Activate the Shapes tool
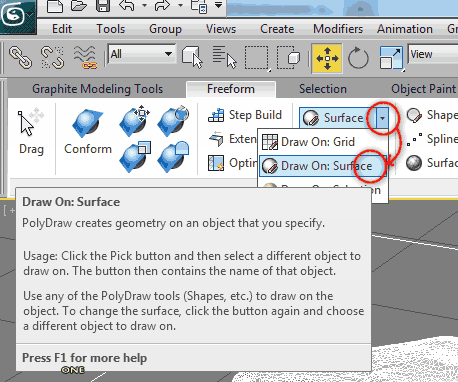This screenshot has width=458, height=382. pos(432,115)
